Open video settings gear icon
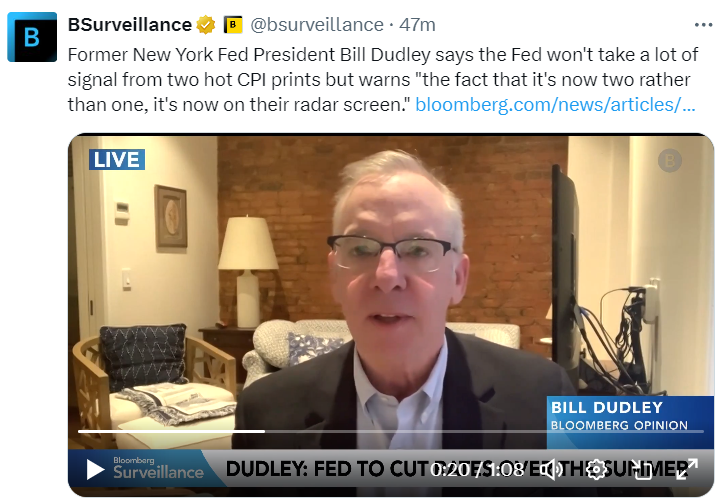The image size is (724, 503). click(x=596, y=470)
